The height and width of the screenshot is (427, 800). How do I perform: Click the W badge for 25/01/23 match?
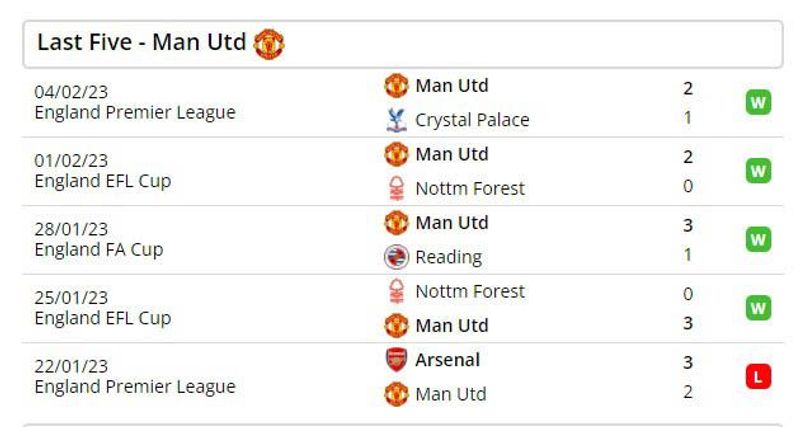pyautogui.click(x=758, y=308)
